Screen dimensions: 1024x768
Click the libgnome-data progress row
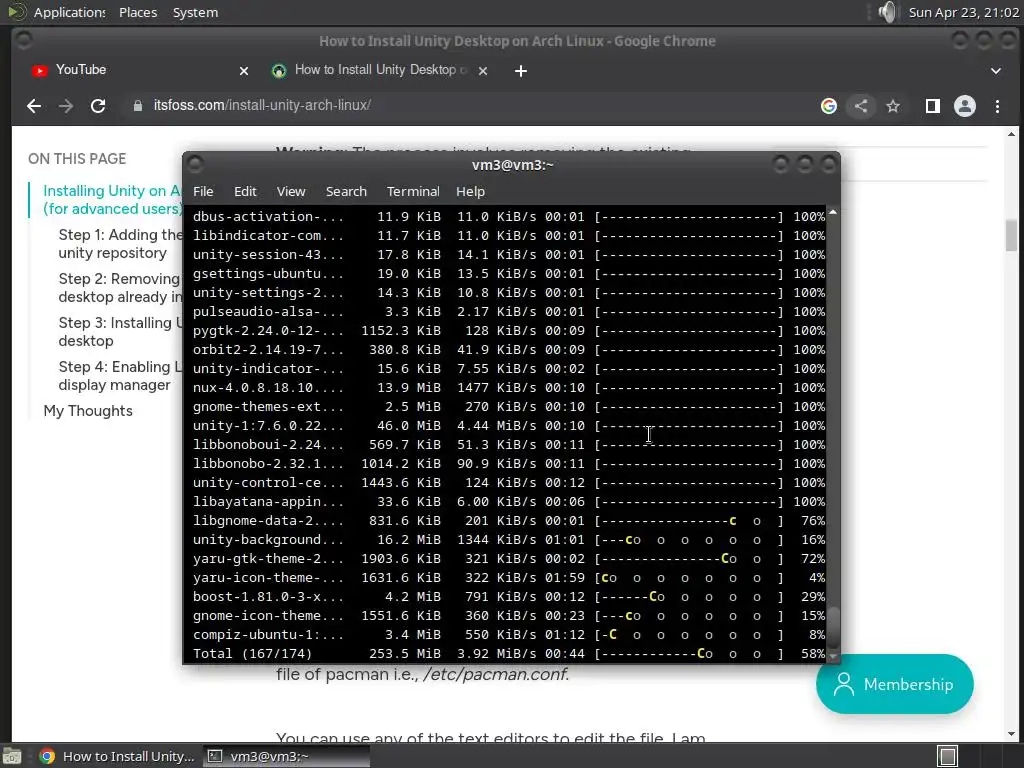[509, 521]
